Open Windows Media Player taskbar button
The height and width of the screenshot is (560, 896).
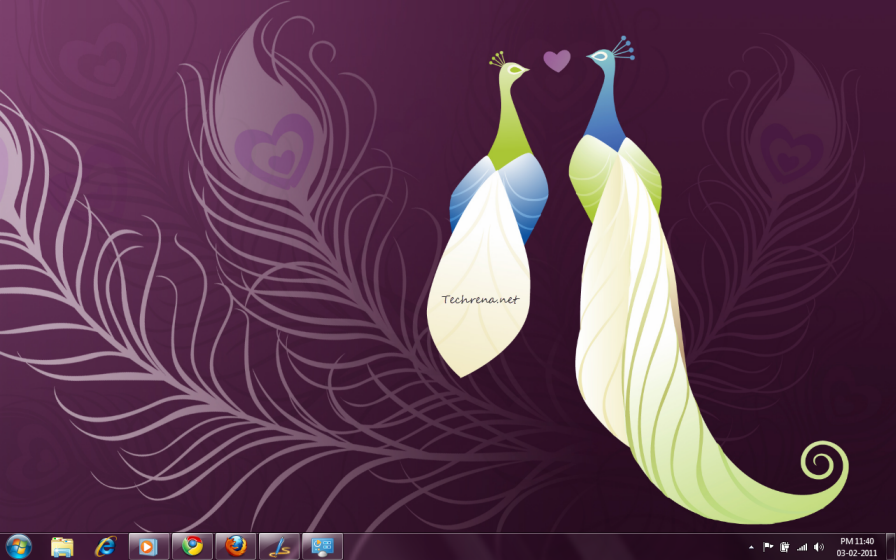[149, 546]
